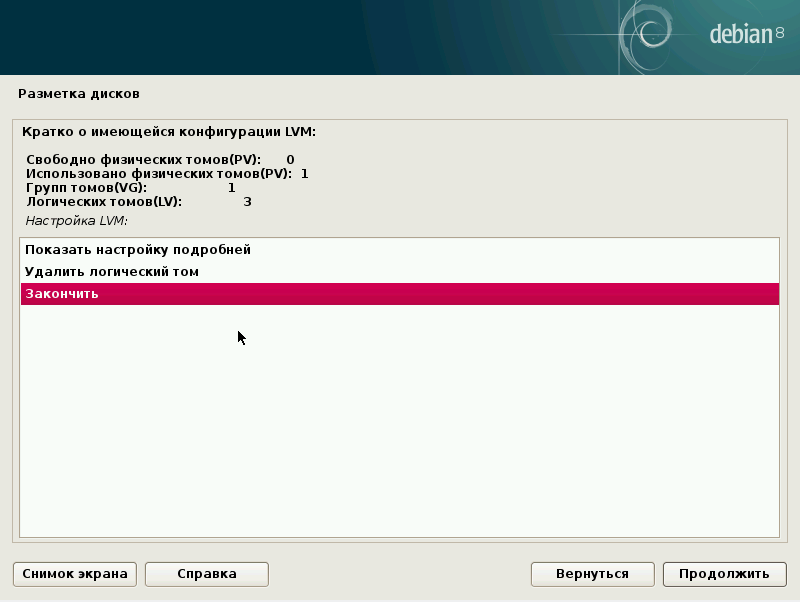Open help with "Справка" button

click(x=207, y=574)
